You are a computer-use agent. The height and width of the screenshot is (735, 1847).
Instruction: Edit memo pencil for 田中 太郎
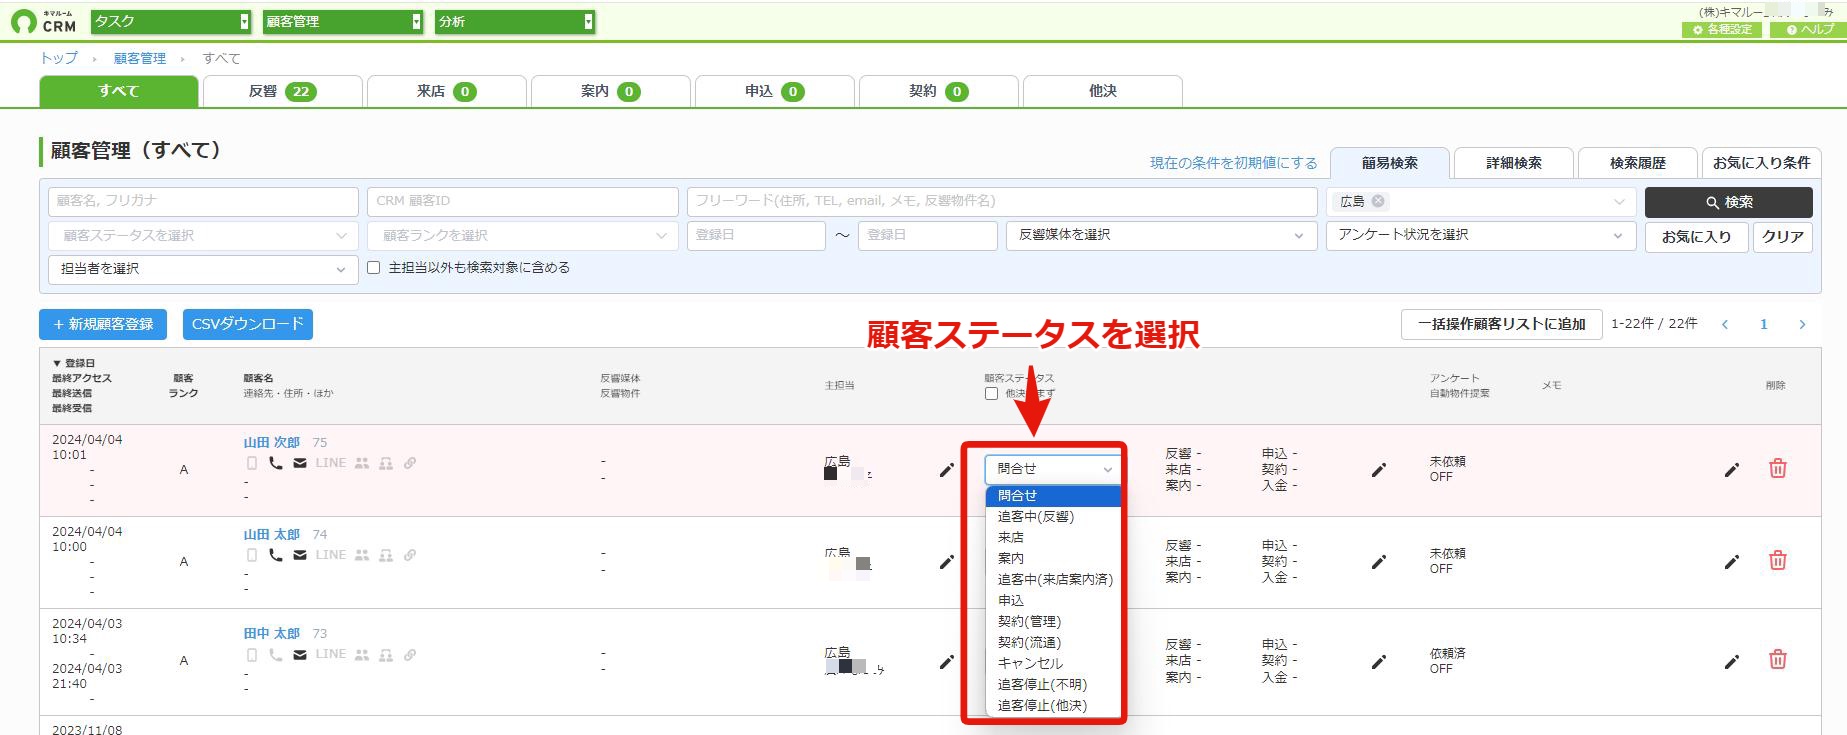pyautogui.click(x=1732, y=661)
